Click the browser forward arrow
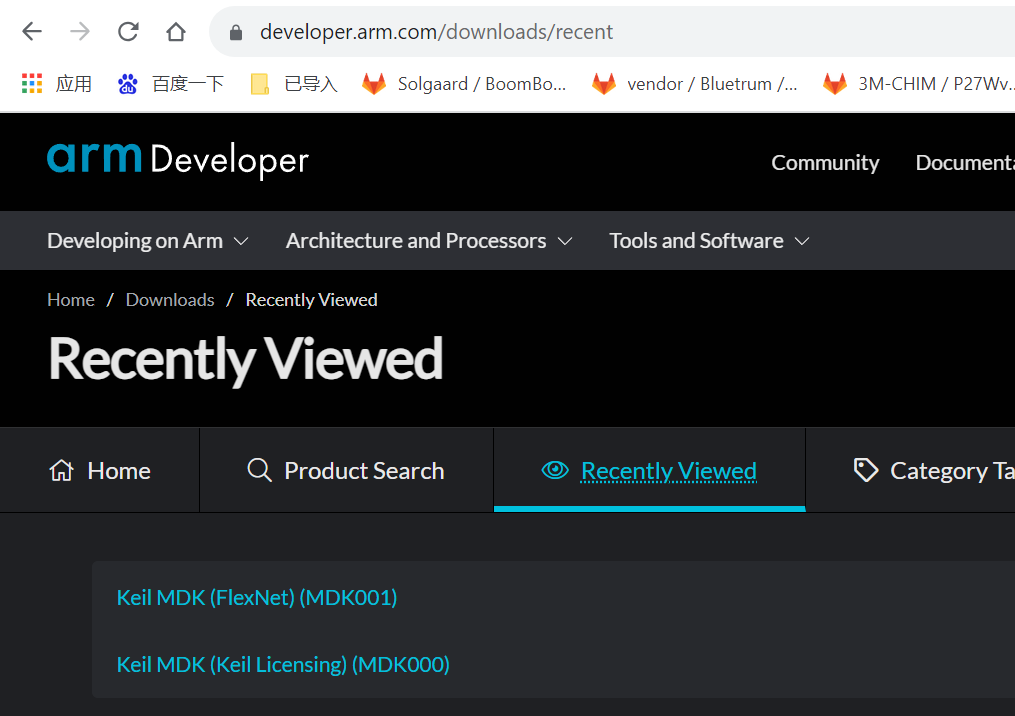 (80, 31)
